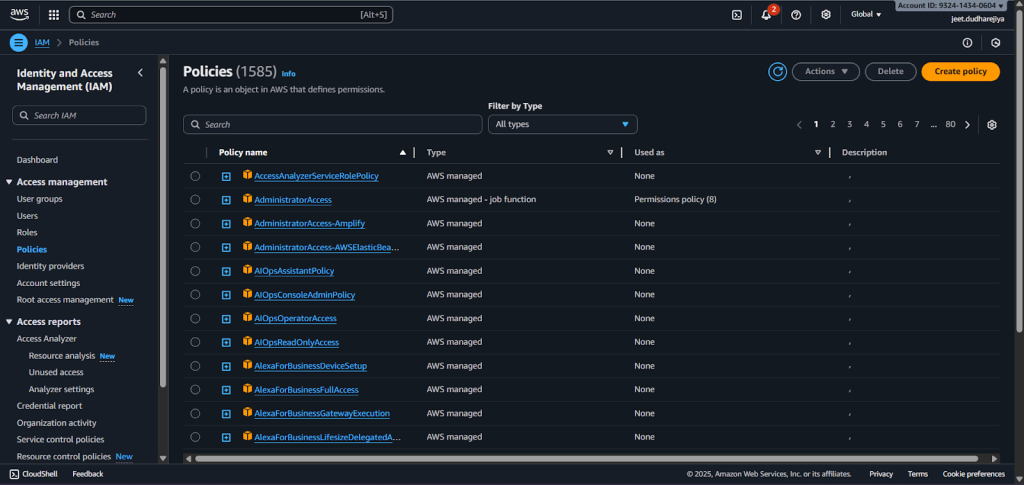This screenshot has width=1024, height=485.
Task: Select the AlexaForBusinessDeviceSetup radio button
Action: pos(195,366)
